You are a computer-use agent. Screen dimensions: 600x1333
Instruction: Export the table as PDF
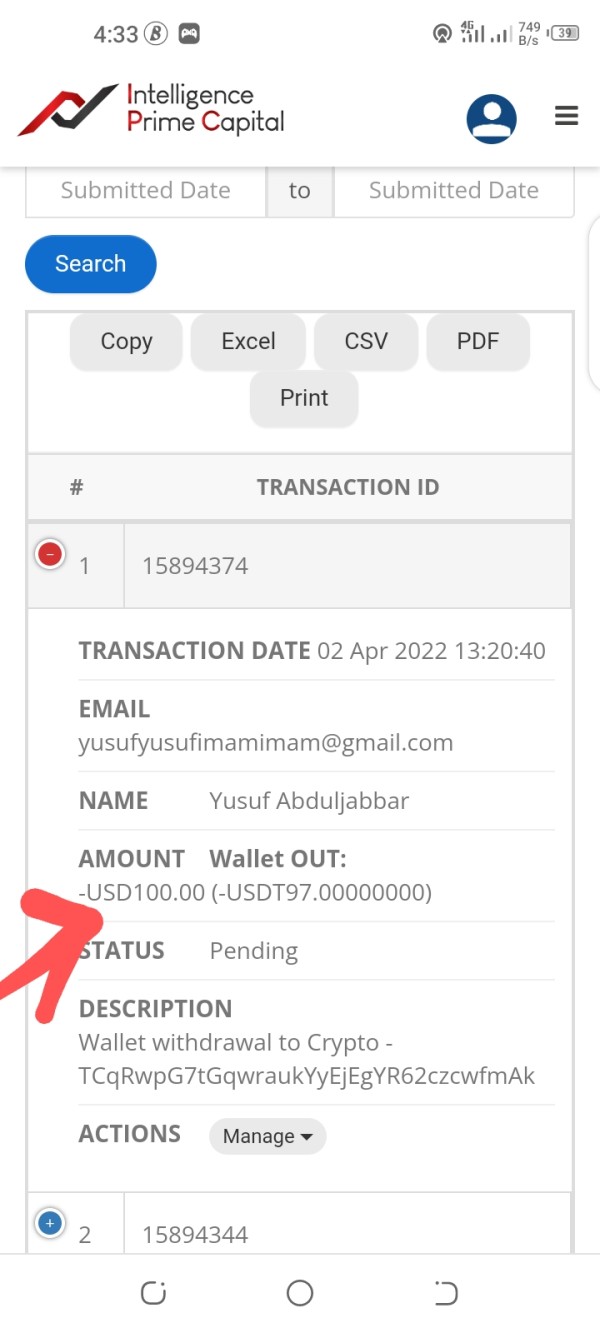point(477,341)
